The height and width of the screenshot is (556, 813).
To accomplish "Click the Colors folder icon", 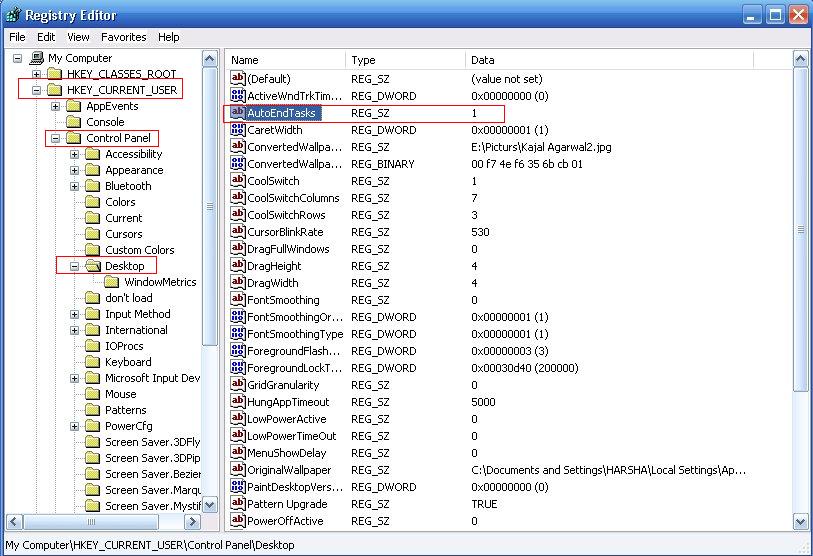I will click(93, 202).
